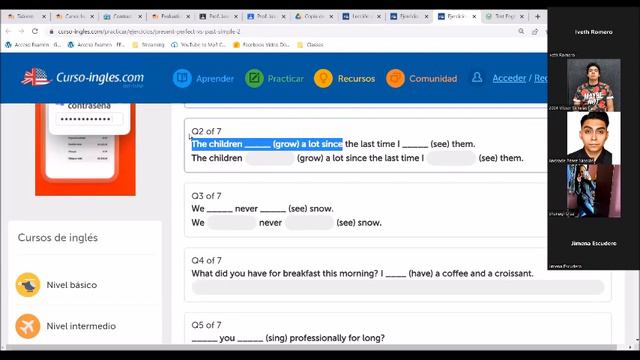
Task: Open the Aprender menu
Action: pos(215,78)
